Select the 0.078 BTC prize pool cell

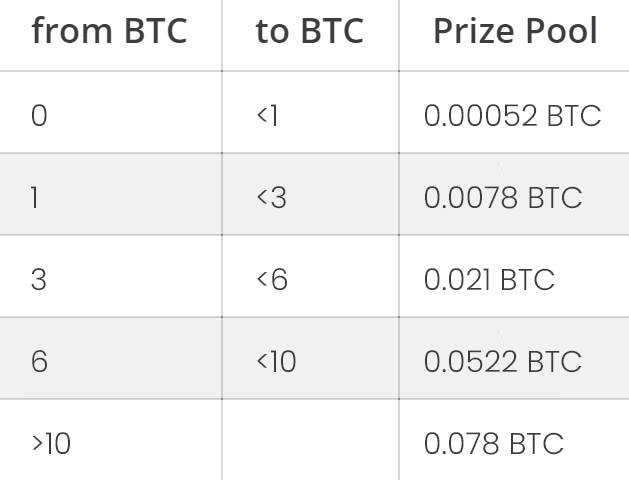pyautogui.click(x=514, y=440)
